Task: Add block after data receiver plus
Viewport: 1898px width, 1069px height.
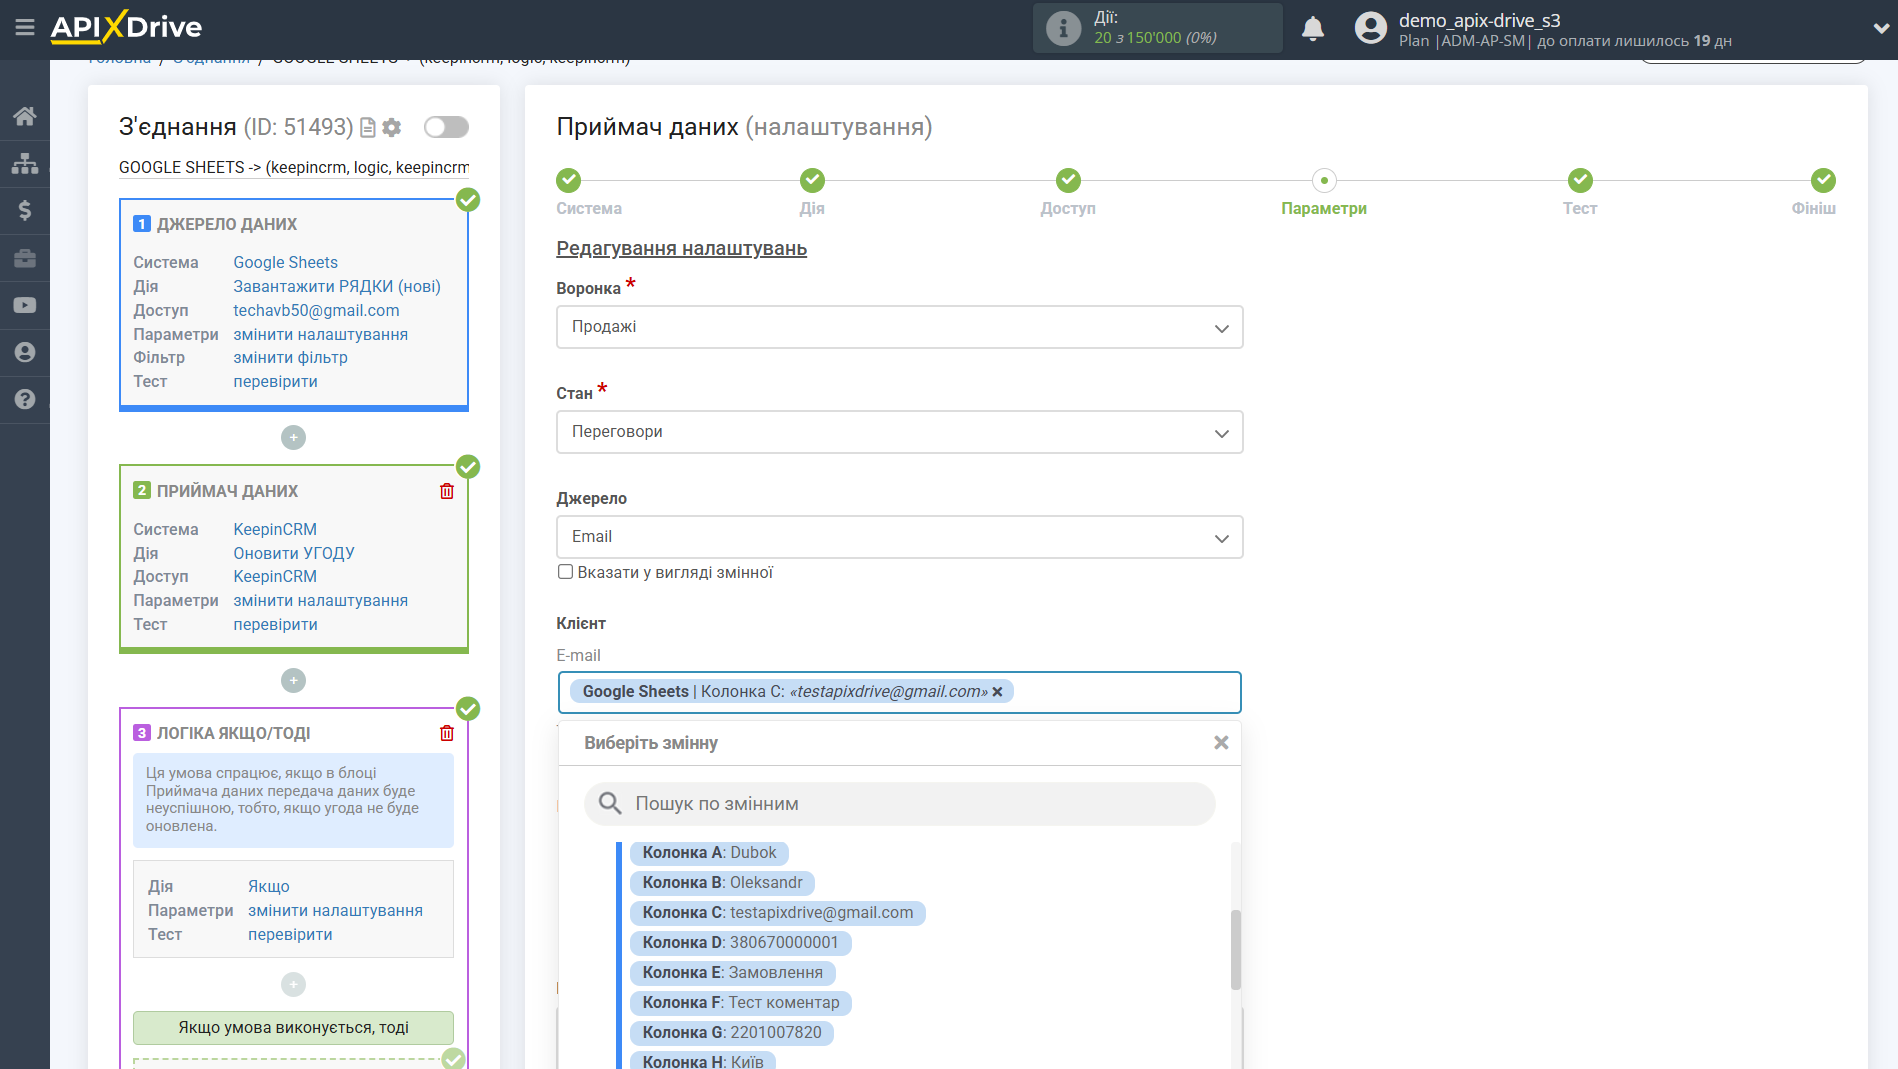Action: click(293, 680)
